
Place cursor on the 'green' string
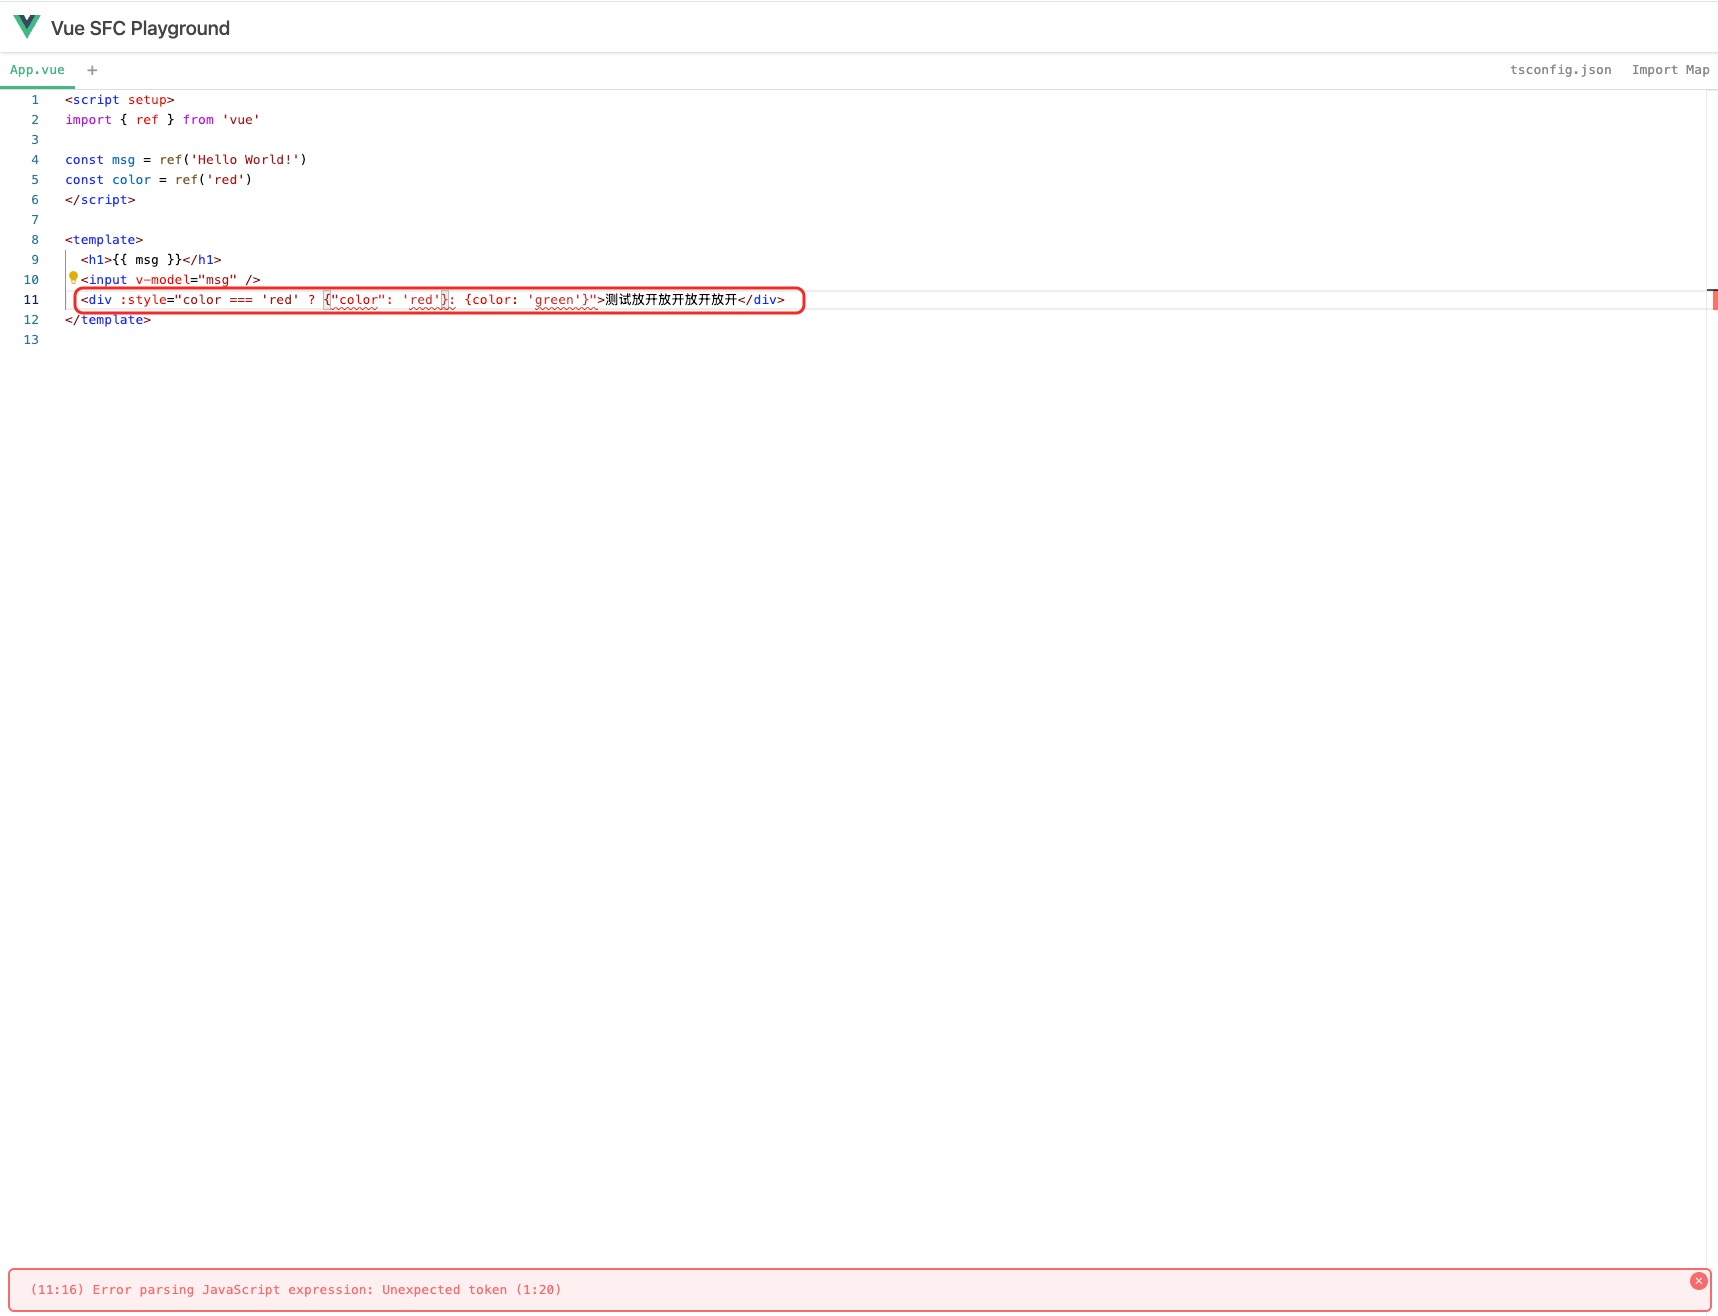pyautogui.click(x=554, y=300)
